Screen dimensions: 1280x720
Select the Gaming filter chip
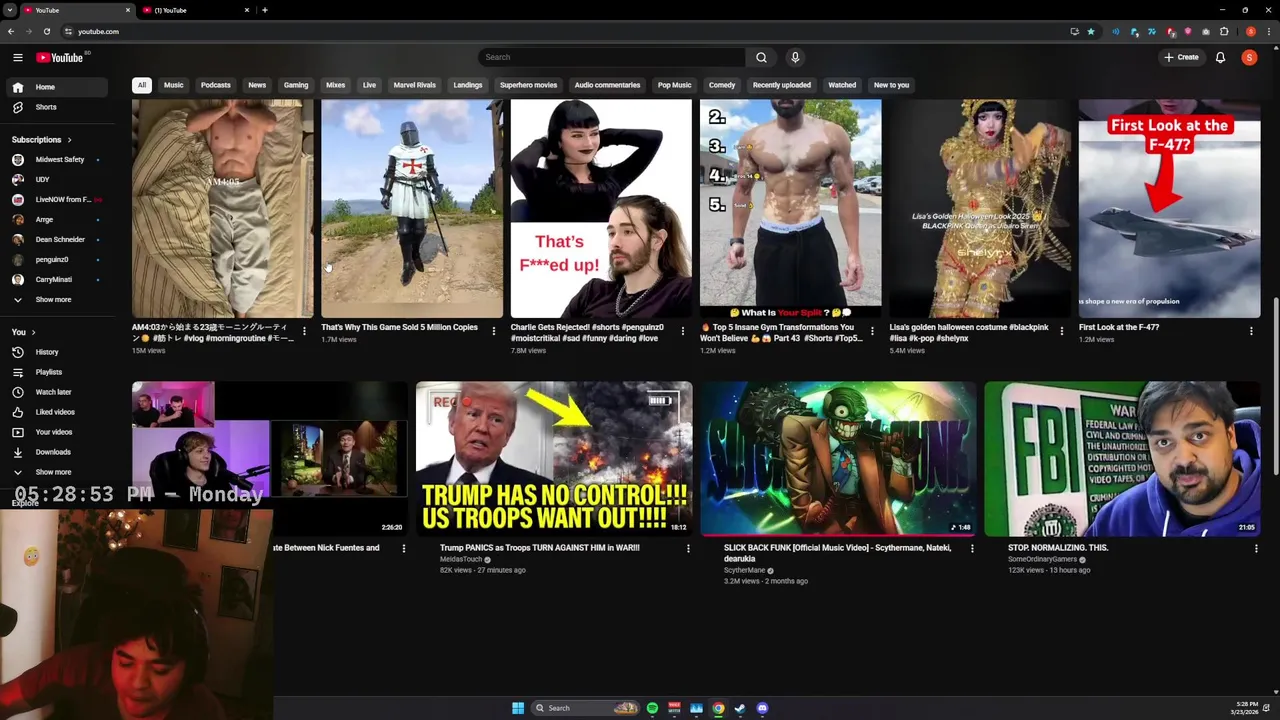pos(296,85)
